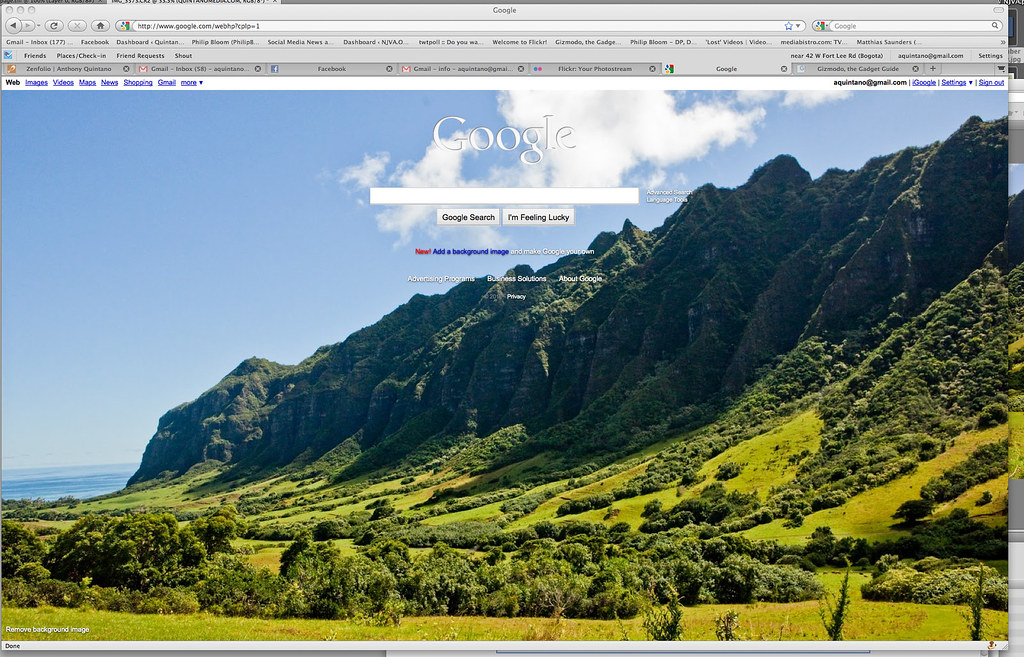Viewport: 1024px width, 657px height.
Task: Open the Images link in Google nav
Action: (x=36, y=82)
